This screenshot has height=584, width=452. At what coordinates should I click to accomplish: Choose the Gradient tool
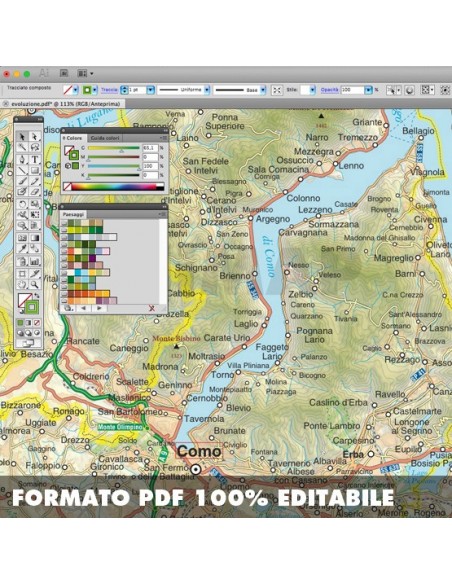pos(34,238)
